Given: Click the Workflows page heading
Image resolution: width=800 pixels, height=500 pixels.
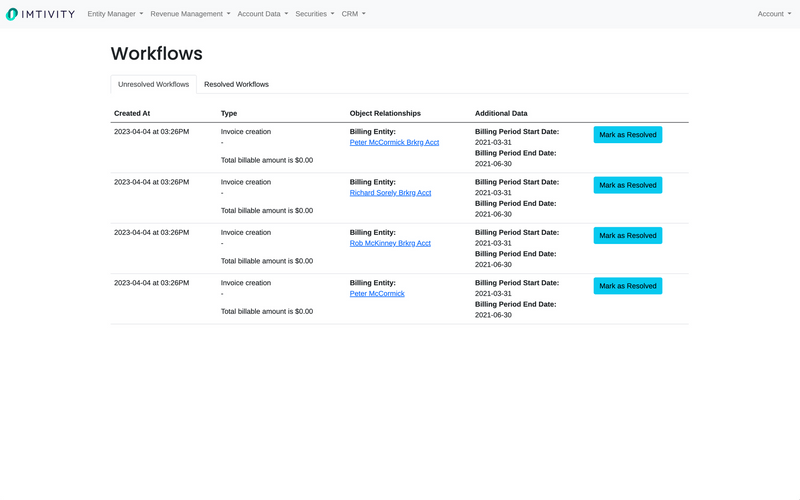Looking at the screenshot, I should point(156,54).
